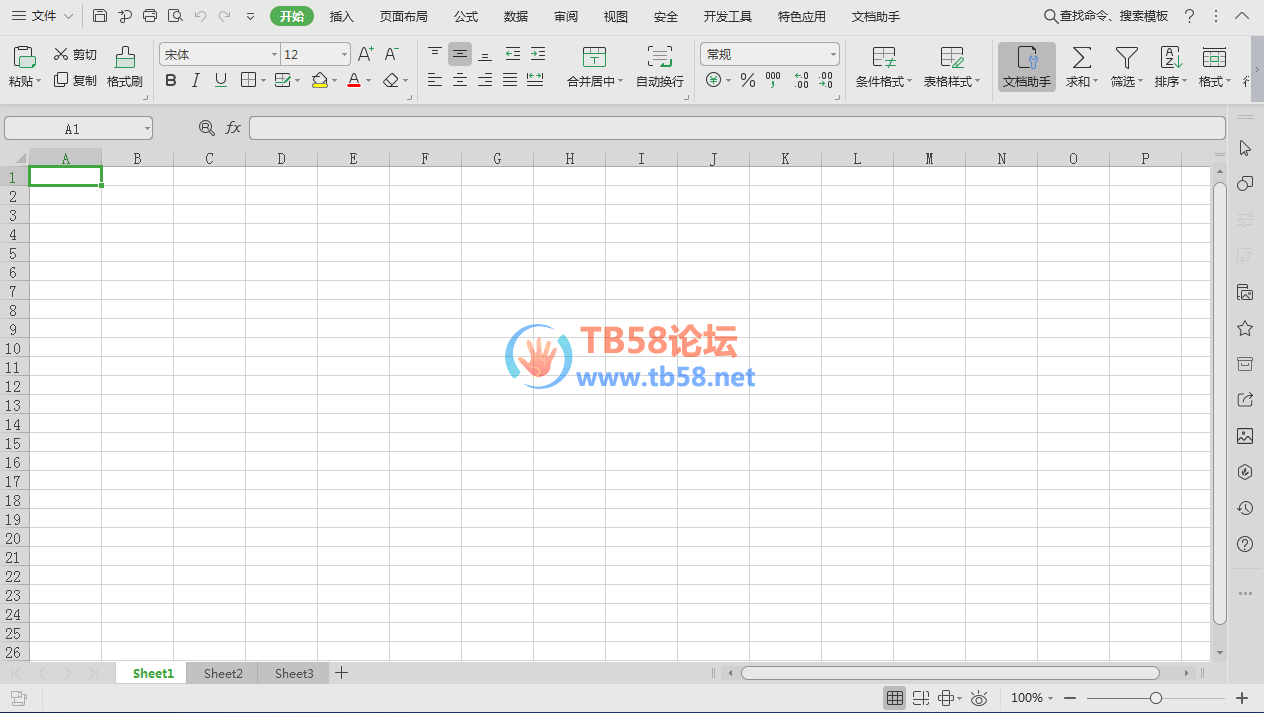Click the Document Assistant (文档助手) ribbon button
Viewport: 1264px width, 713px height.
click(x=1027, y=67)
